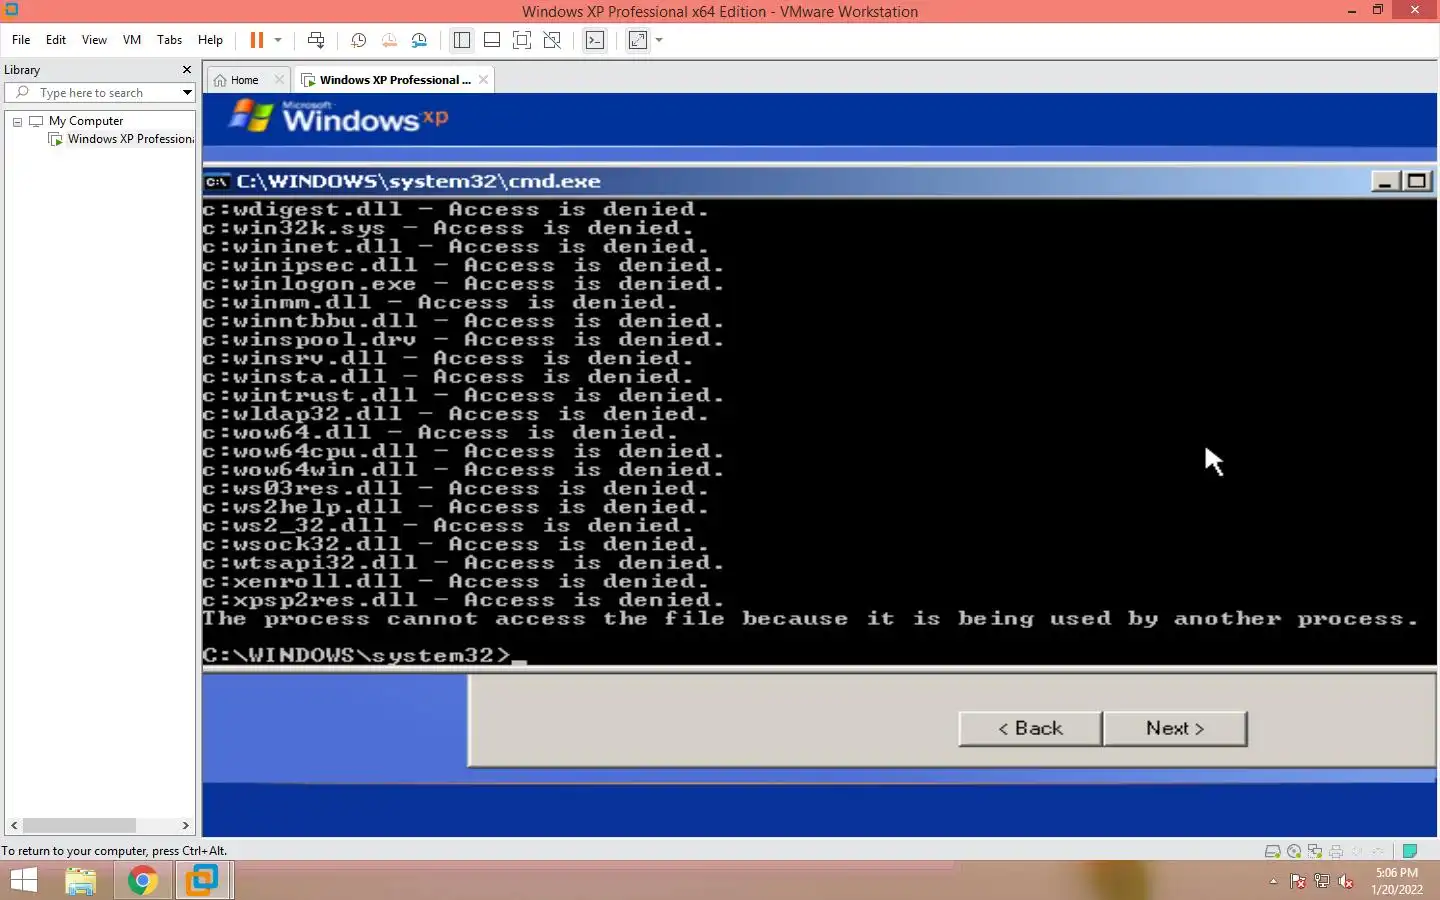Minimize the cmd.exe window
1440x900 pixels.
pyautogui.click(x=1385, y=181)
